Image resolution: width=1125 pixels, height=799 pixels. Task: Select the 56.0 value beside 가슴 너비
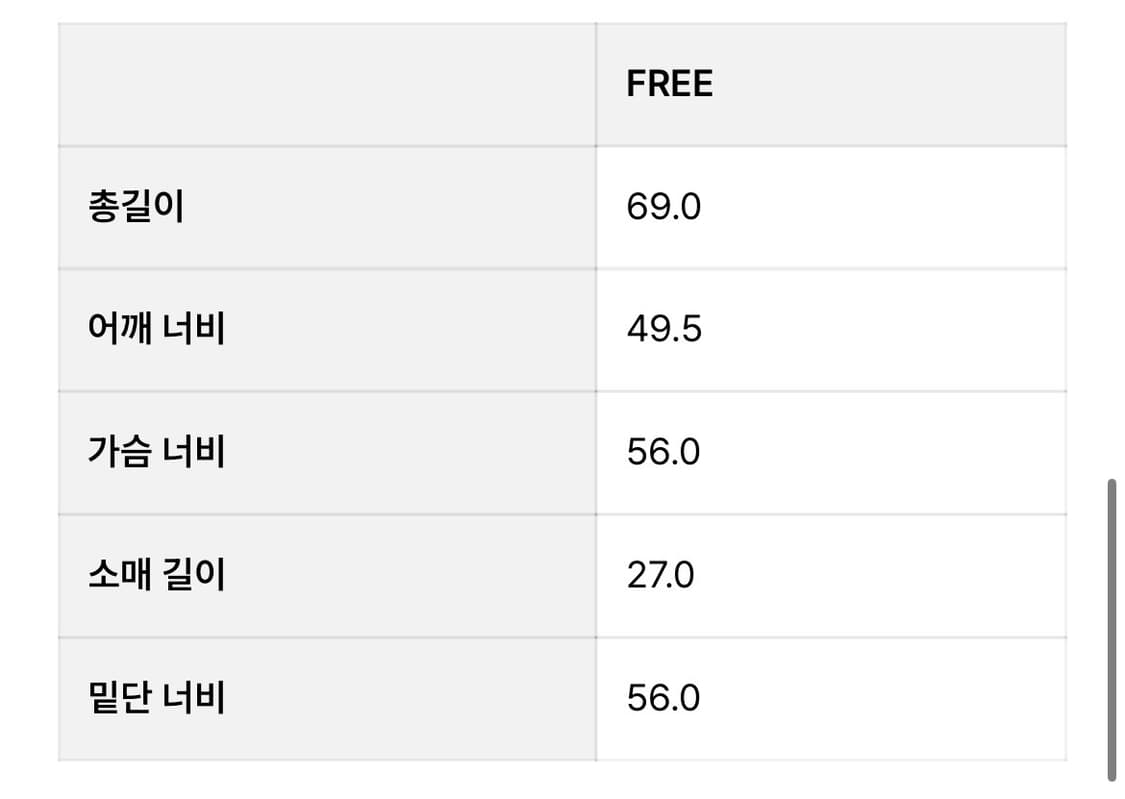pyautogui.click(x=664, y=452)
